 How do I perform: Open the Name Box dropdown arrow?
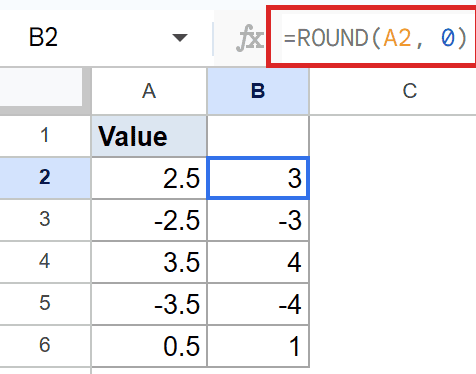click(x=180, y=38)
